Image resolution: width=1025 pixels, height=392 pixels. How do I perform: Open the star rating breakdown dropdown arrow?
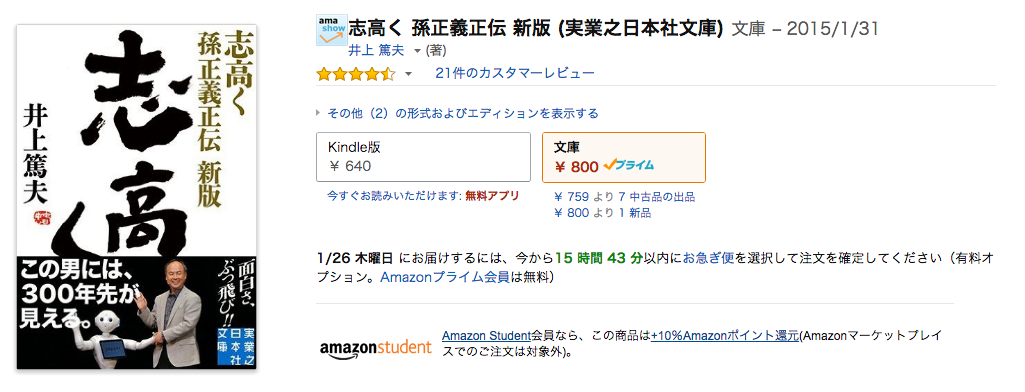click(x=409, y=74)
